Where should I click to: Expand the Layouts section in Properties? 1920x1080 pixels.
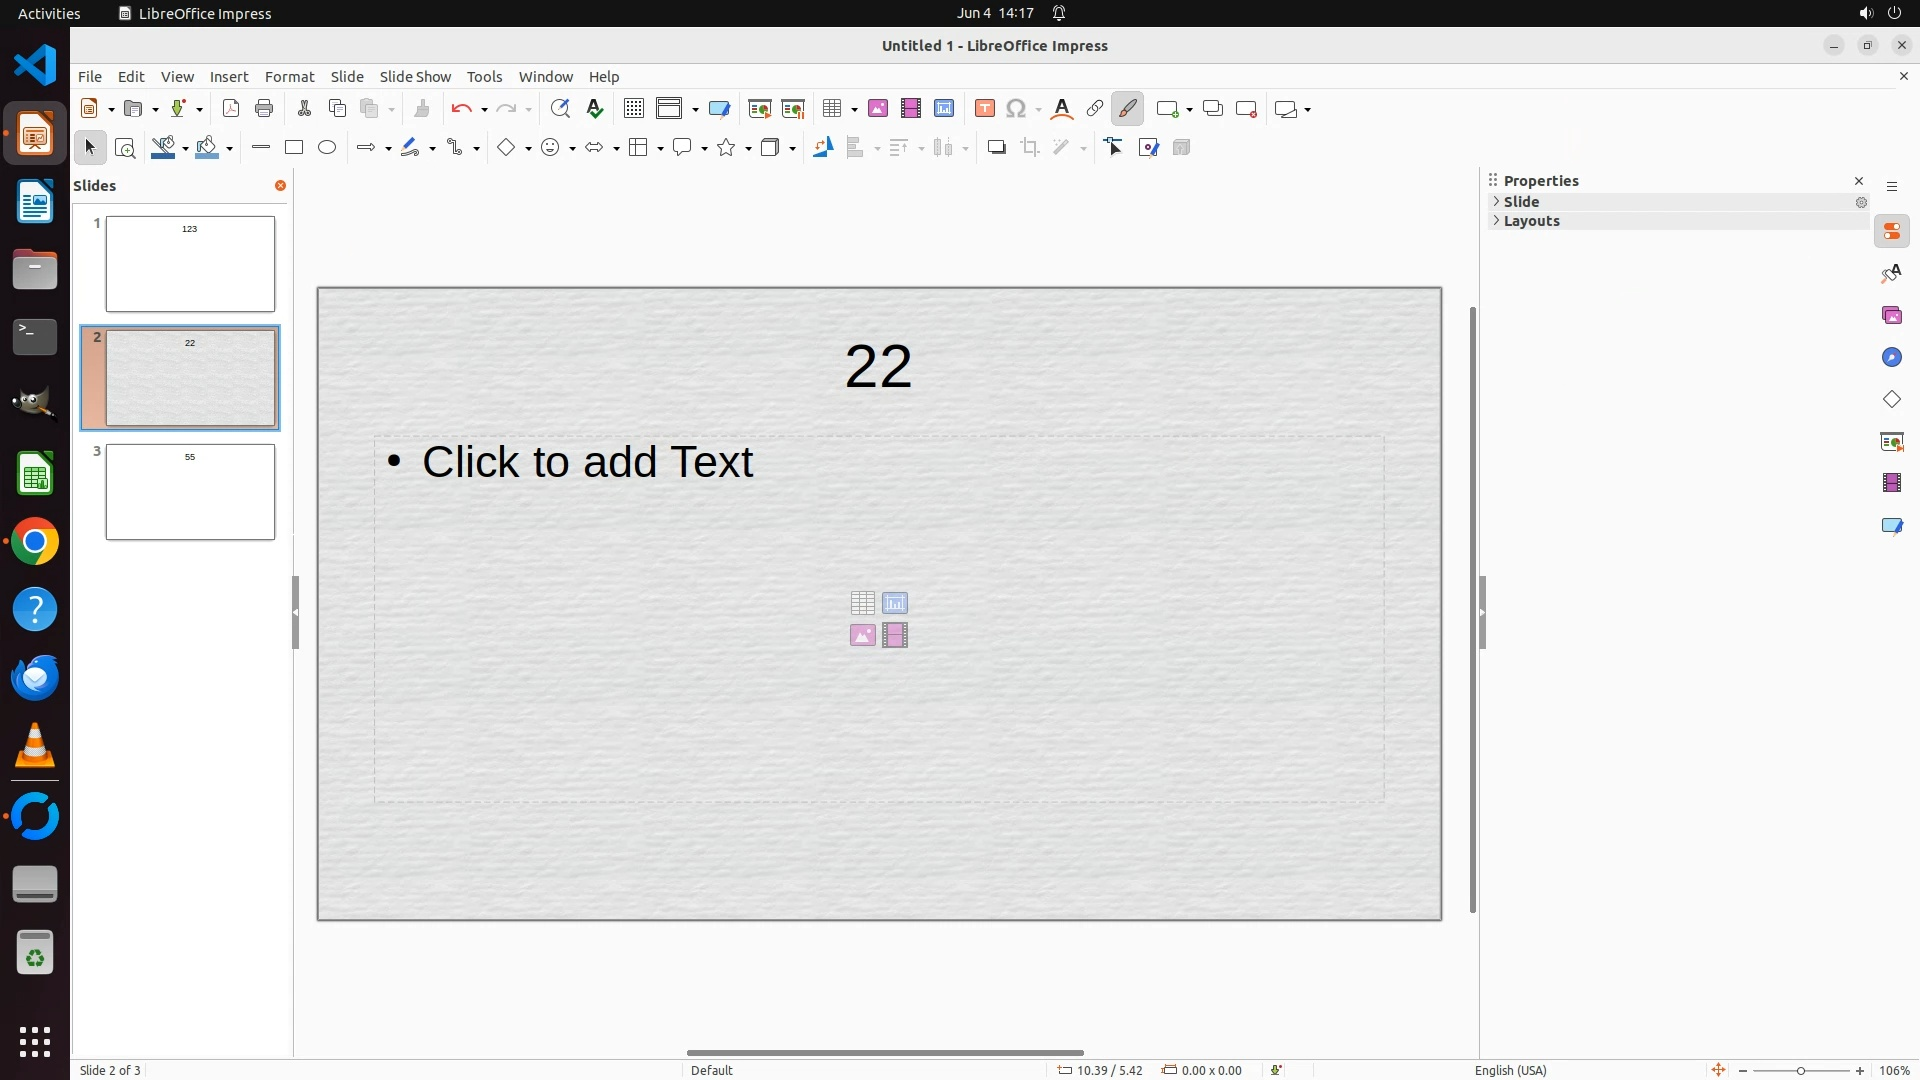coord(1530,221)
